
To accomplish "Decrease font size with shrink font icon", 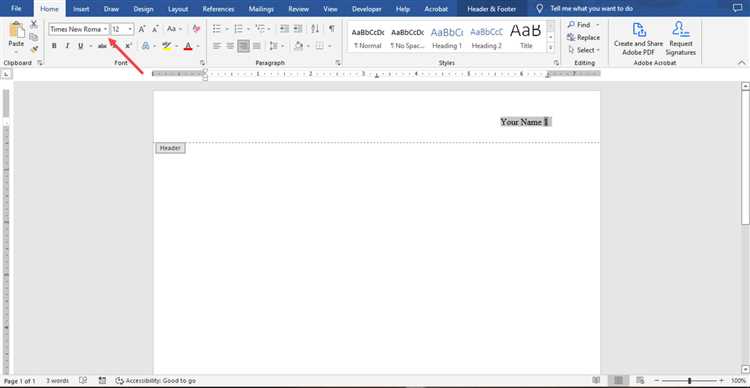I will point(155,29).
